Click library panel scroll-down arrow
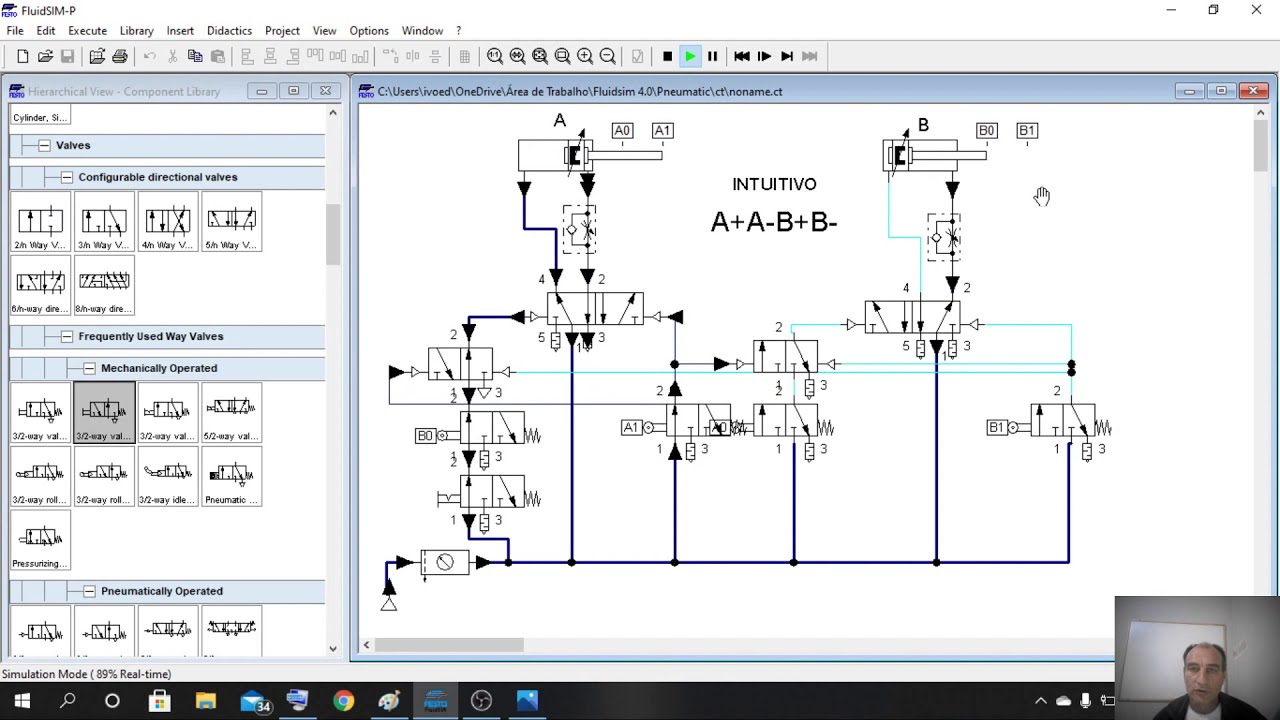Viewport: 1280px width, 720px height. tap(333, 648)
